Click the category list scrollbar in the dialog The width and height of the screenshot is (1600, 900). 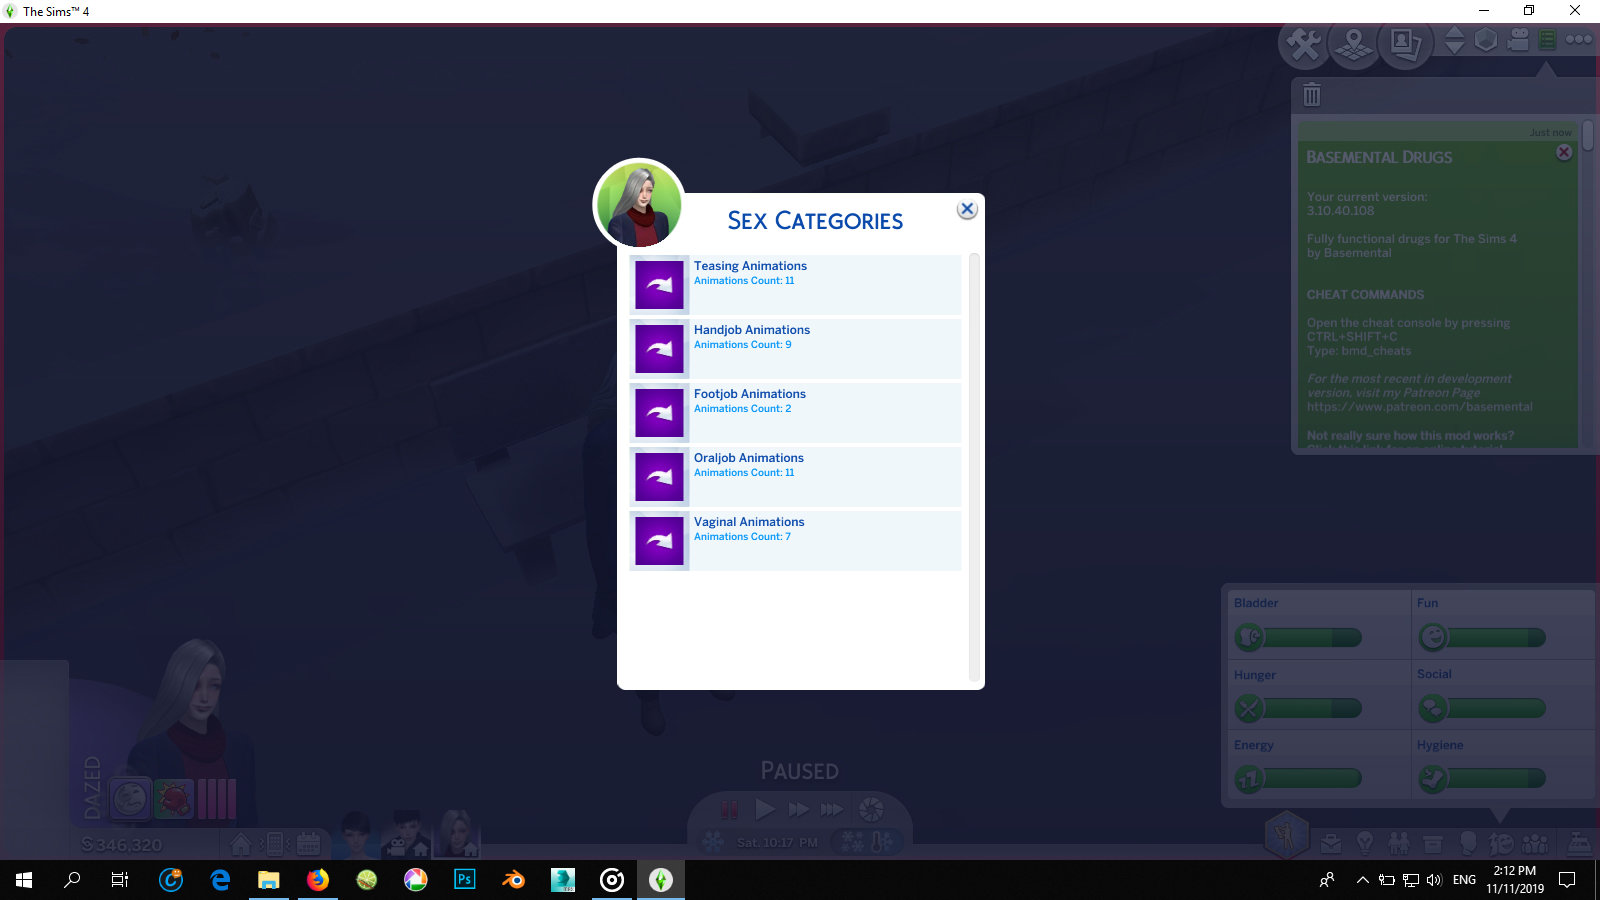974,468
